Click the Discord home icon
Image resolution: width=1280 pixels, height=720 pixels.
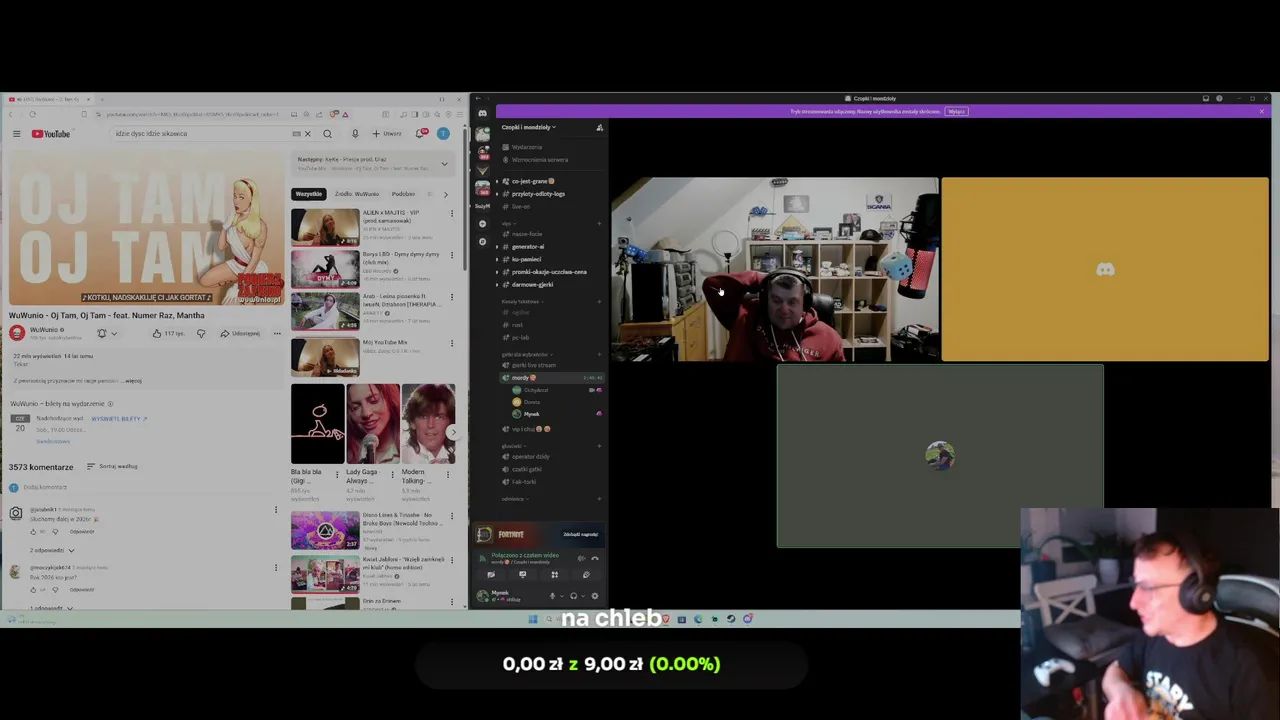click(x=482, y=113)
